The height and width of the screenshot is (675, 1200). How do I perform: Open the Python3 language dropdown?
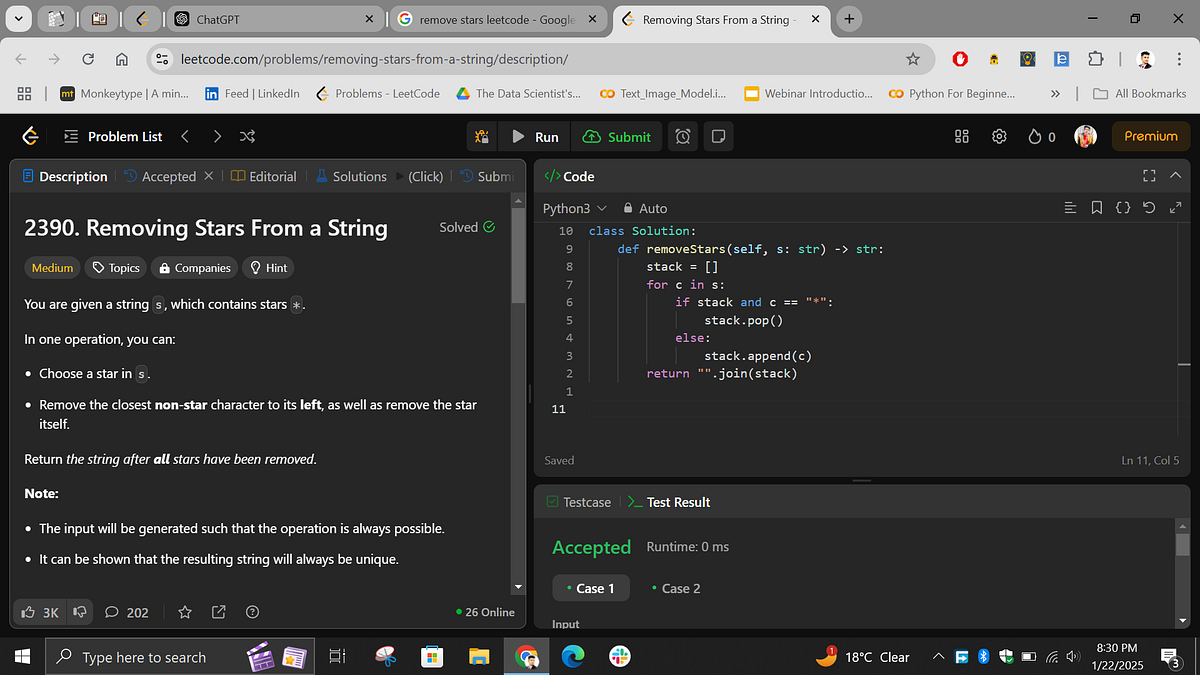coord(573,208)
